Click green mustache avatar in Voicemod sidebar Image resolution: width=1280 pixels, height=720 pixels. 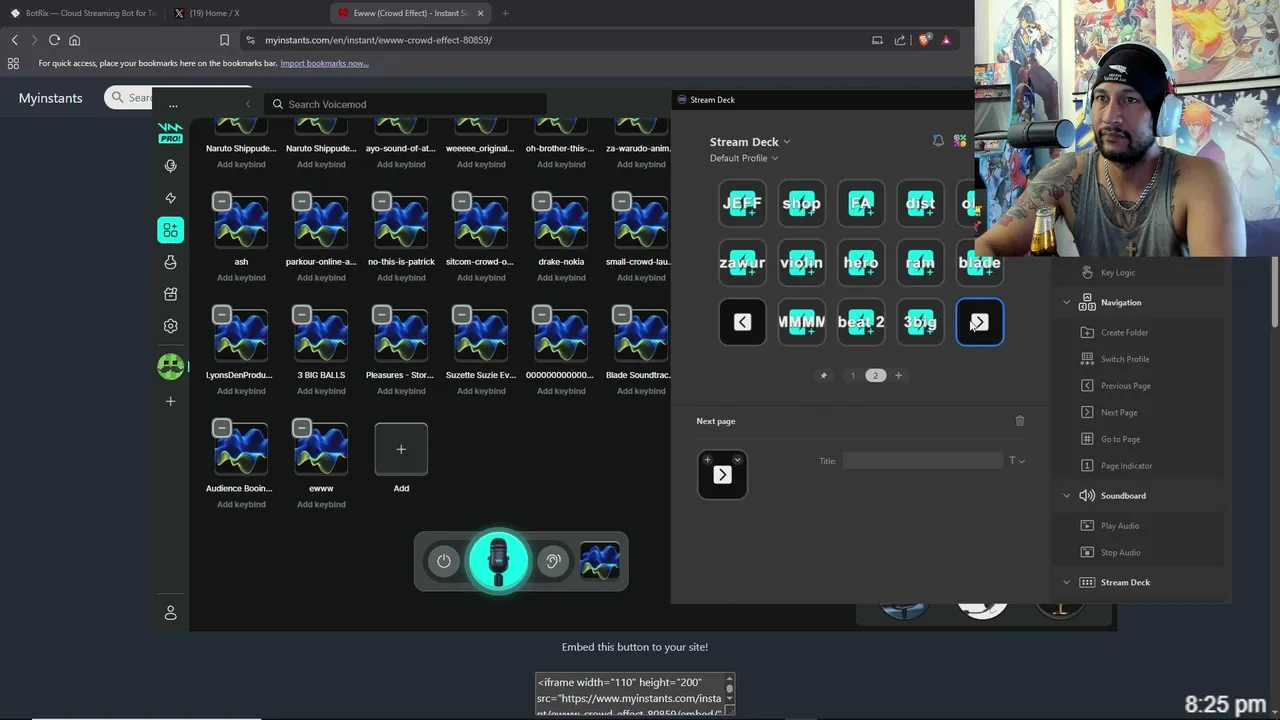[170, 366]
